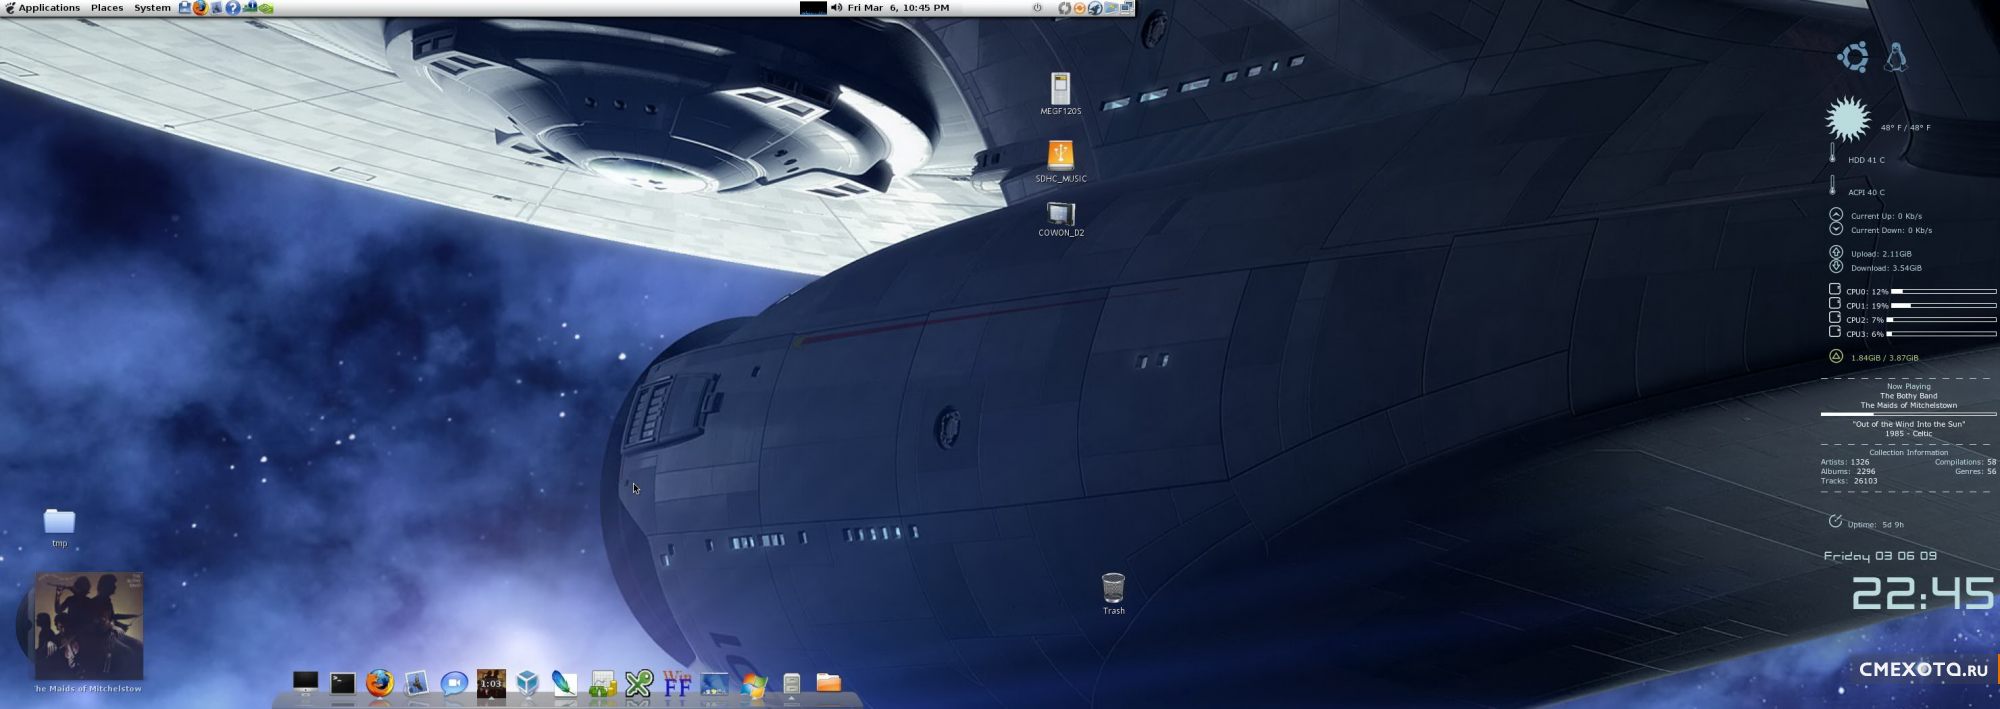Click the date and time in top panel
Viewport: 2000px width, 709px height.
pyautogui.click(x=898, y=8)
